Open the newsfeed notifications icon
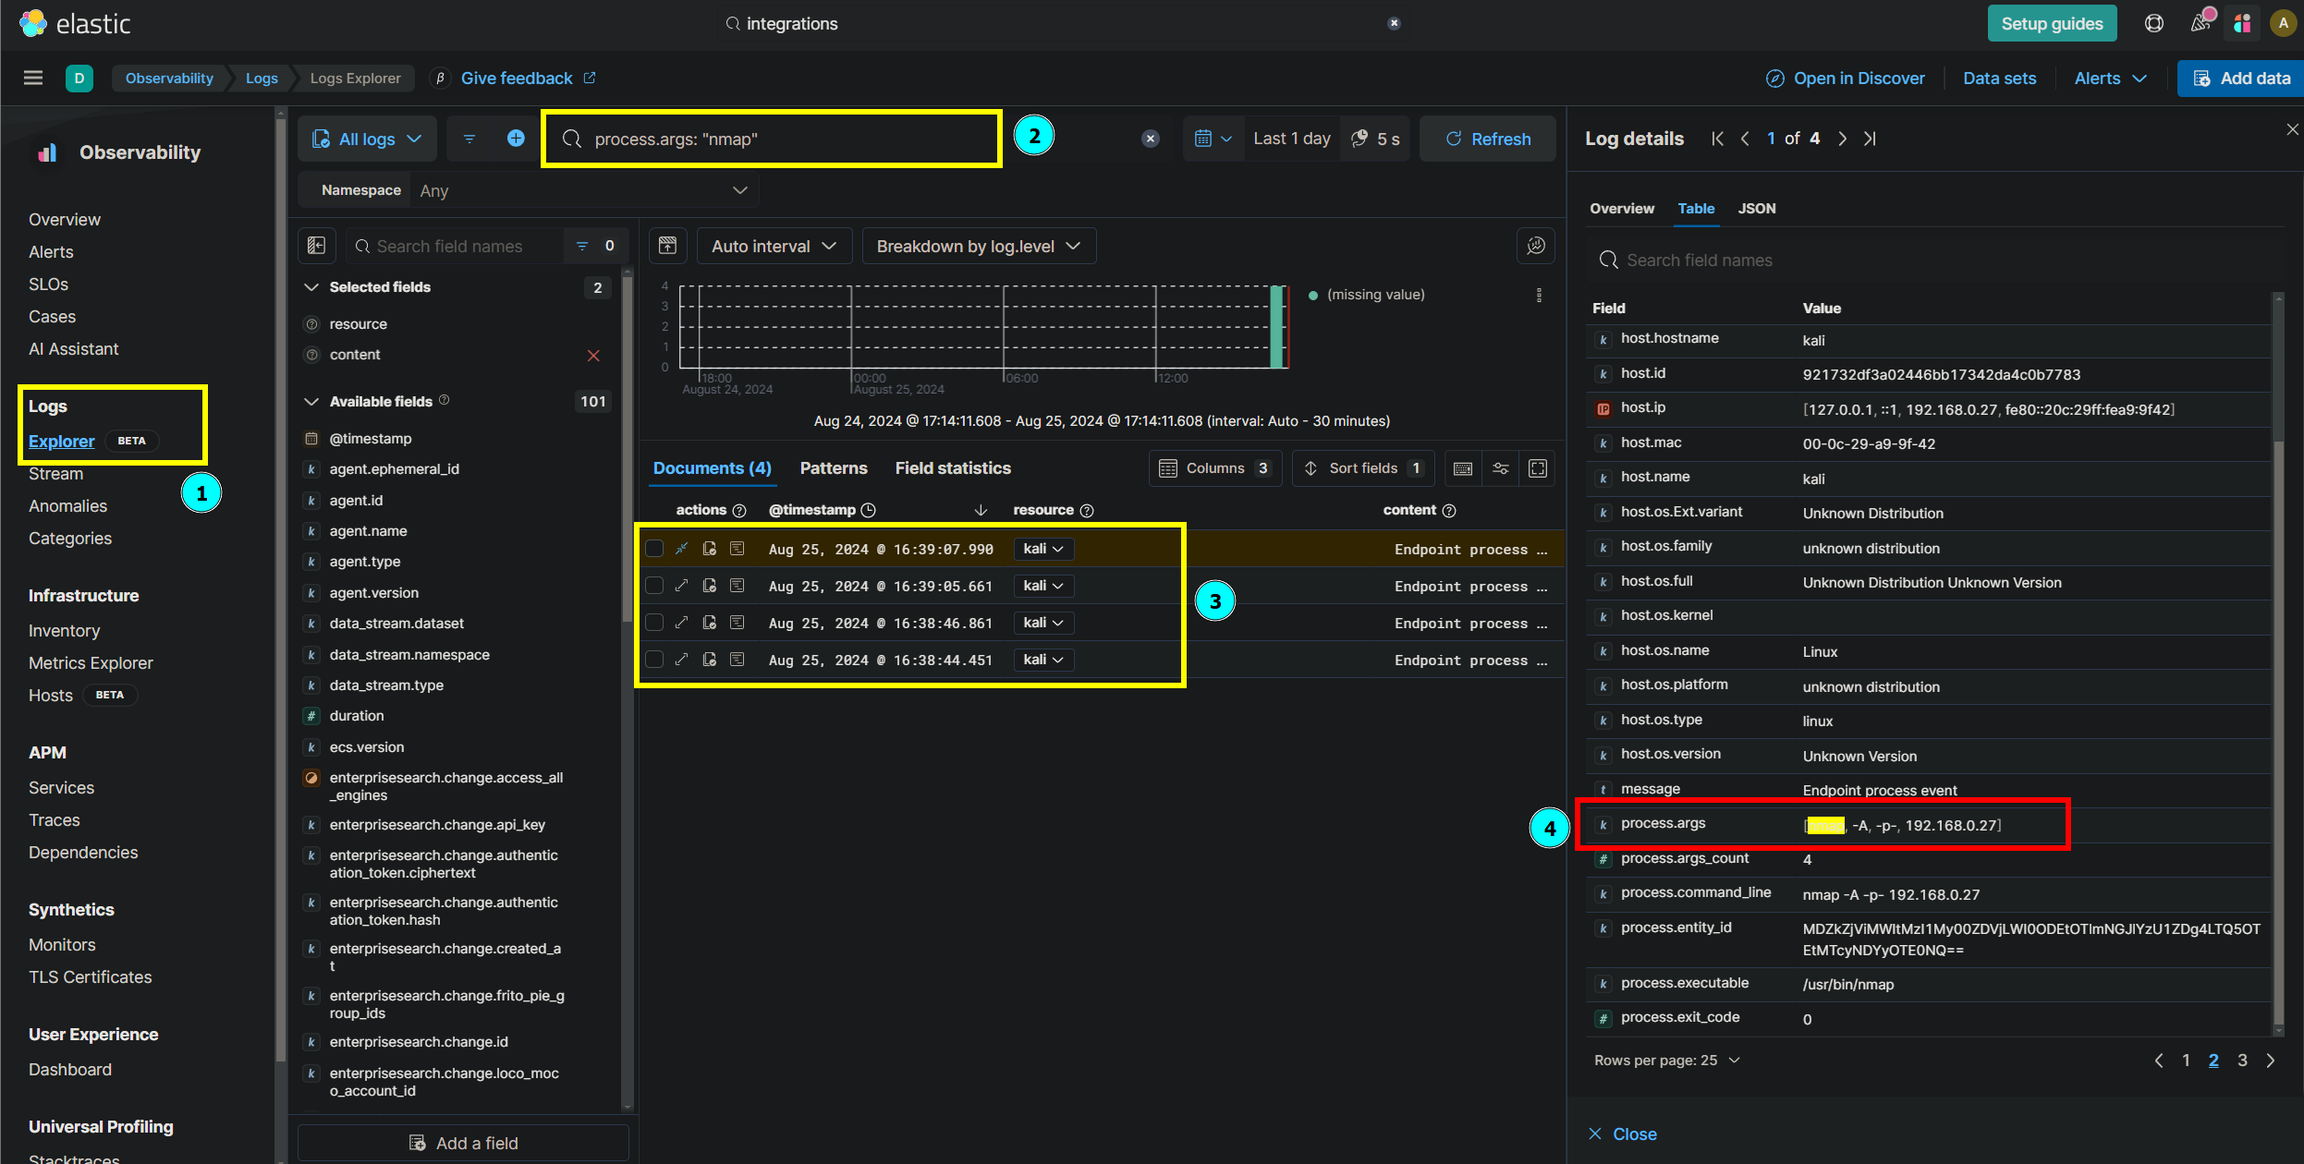 coord(2199,23)
